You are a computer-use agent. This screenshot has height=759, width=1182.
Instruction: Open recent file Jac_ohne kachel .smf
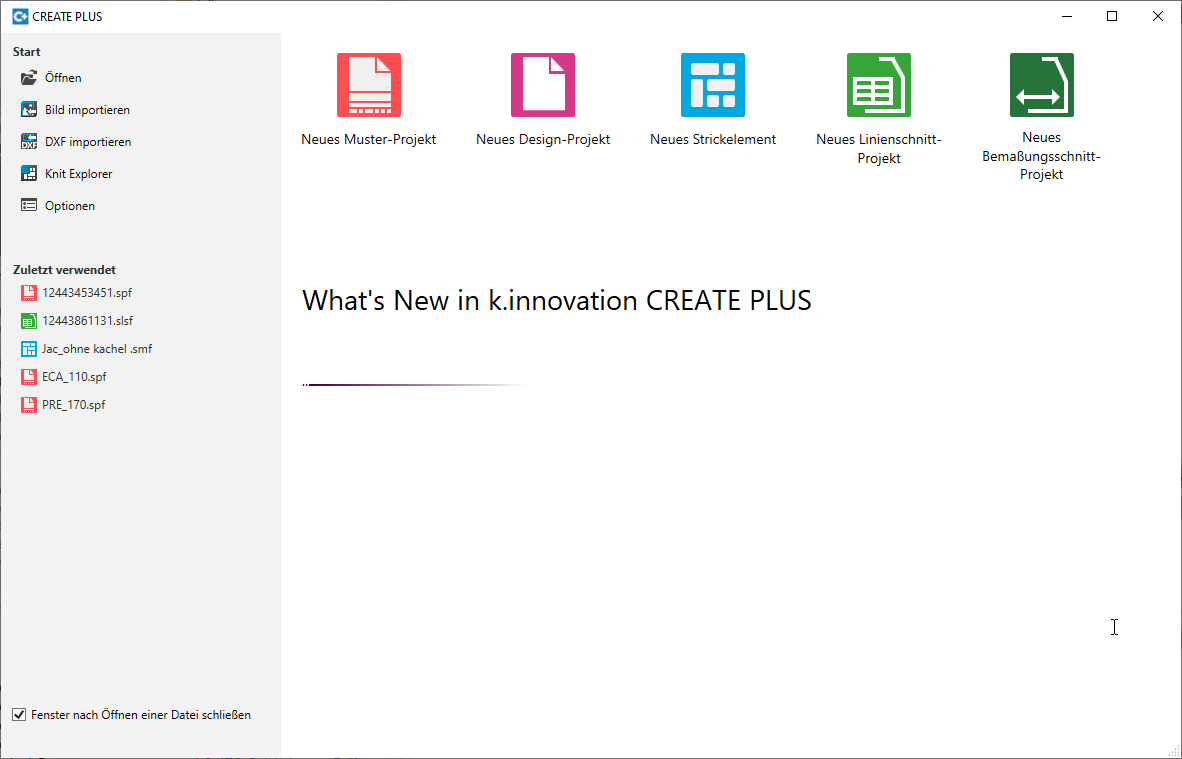pyautogui.click(x=96, y=349)
